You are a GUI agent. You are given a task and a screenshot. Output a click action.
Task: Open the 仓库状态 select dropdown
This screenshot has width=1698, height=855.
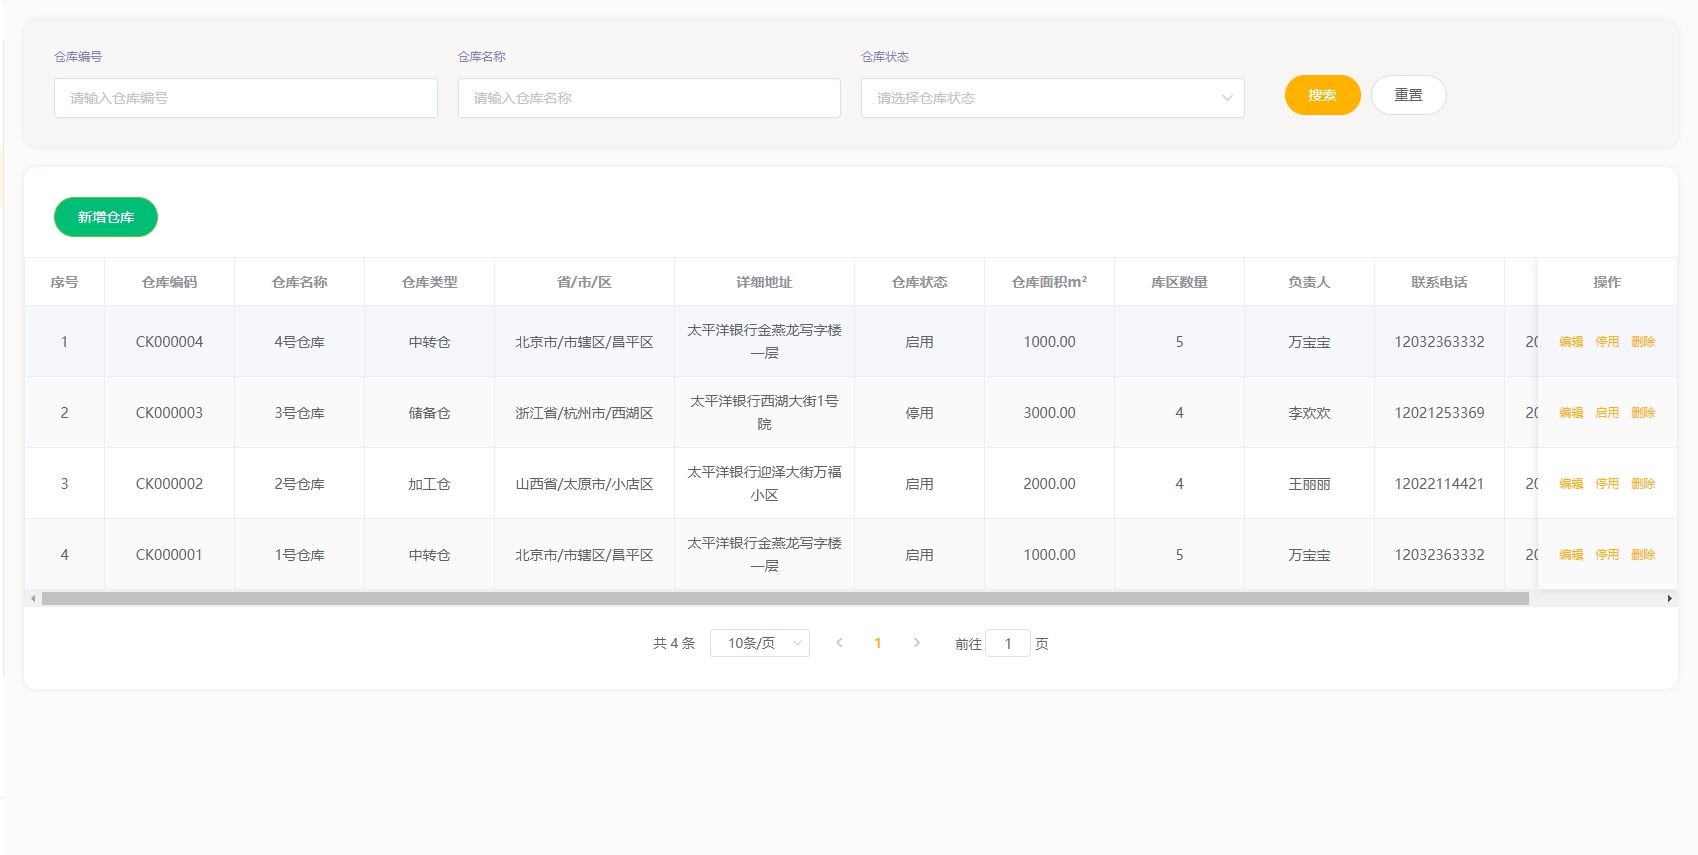click(x=1053, y=98)
